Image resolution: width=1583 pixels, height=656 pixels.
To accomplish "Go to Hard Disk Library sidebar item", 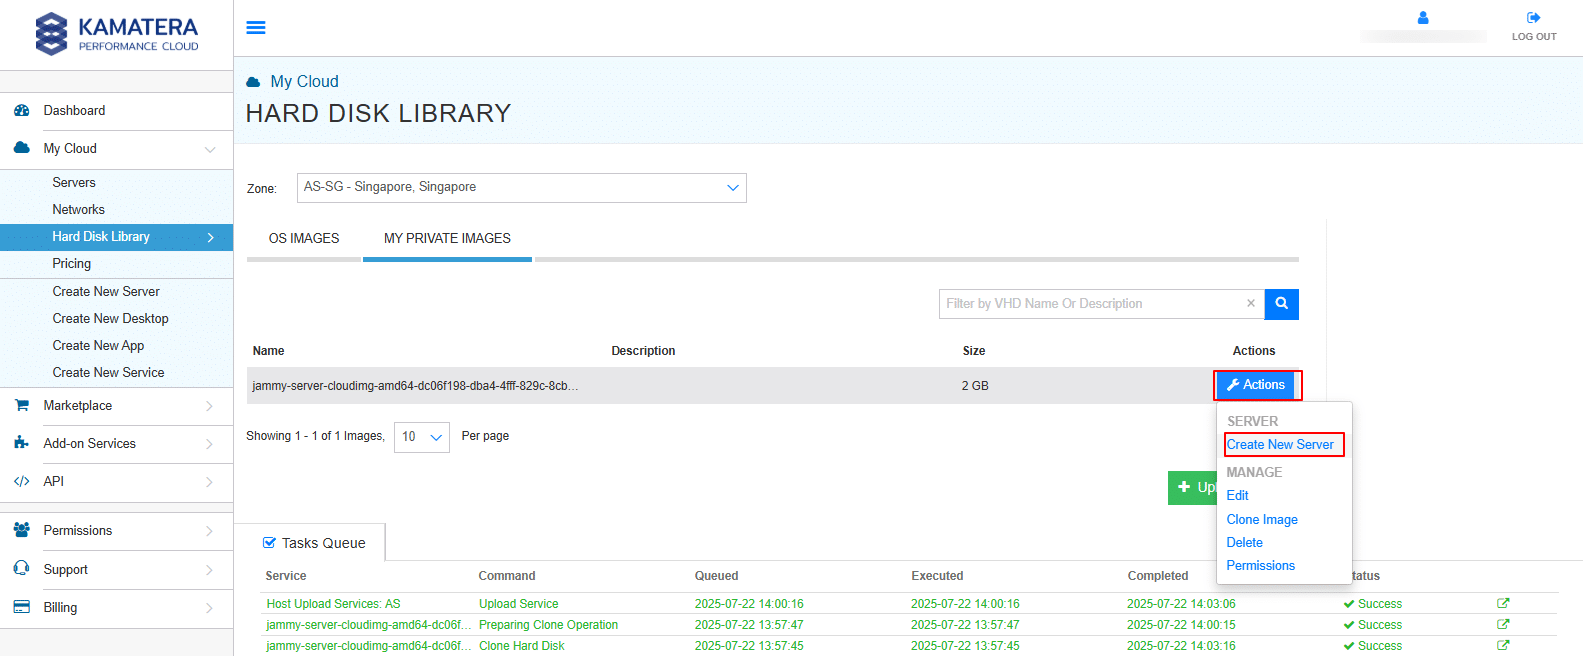I will (x=116, y=237).
